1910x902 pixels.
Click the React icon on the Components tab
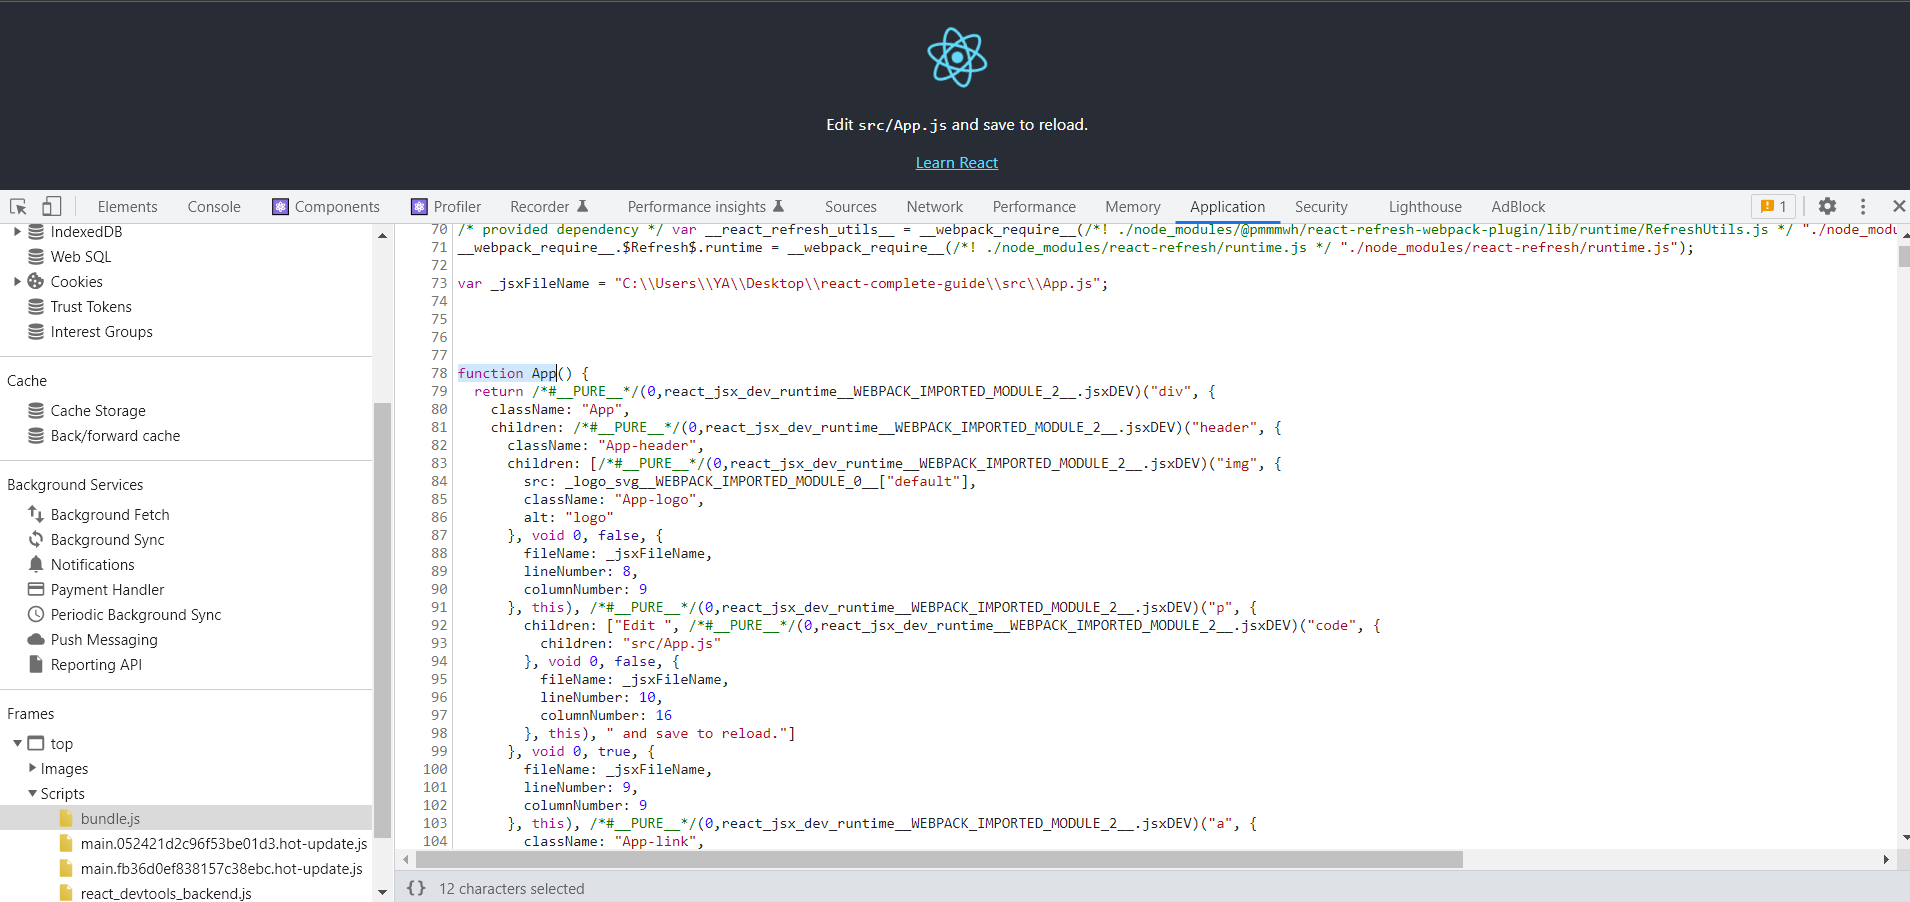tap(280, 206)
